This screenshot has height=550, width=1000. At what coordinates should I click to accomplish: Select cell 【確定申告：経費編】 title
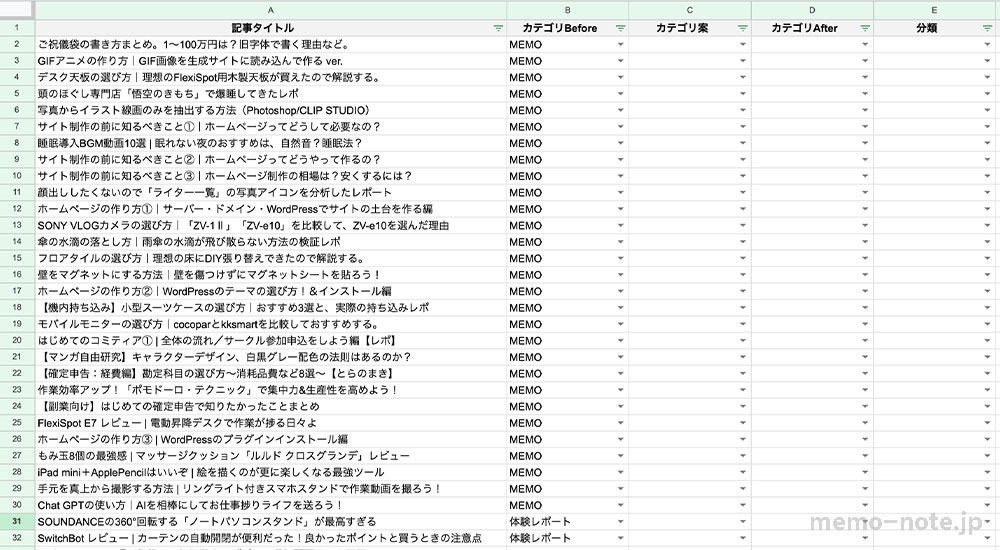click(x=271, y=374)
